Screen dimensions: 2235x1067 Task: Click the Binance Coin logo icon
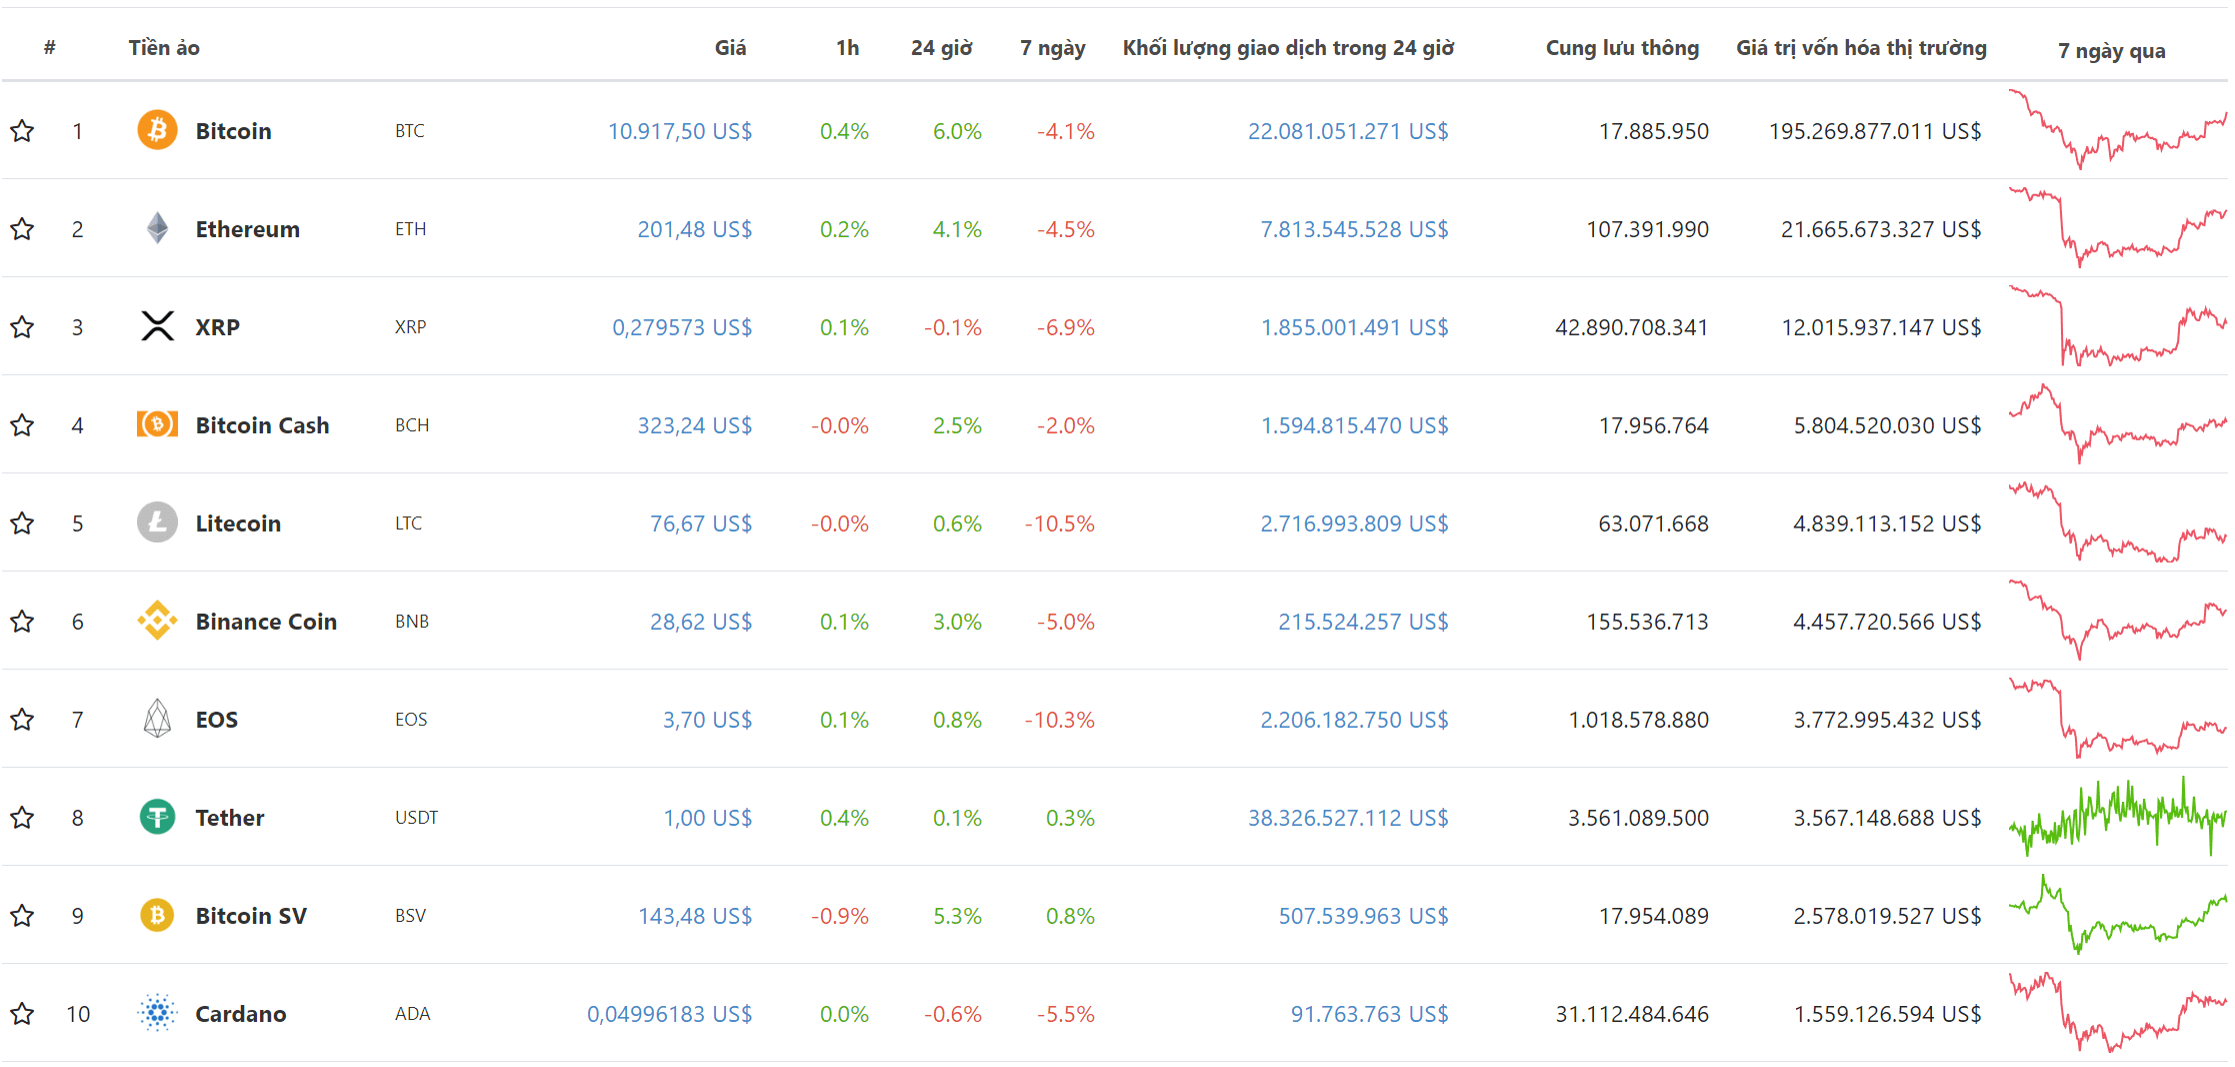157,620
